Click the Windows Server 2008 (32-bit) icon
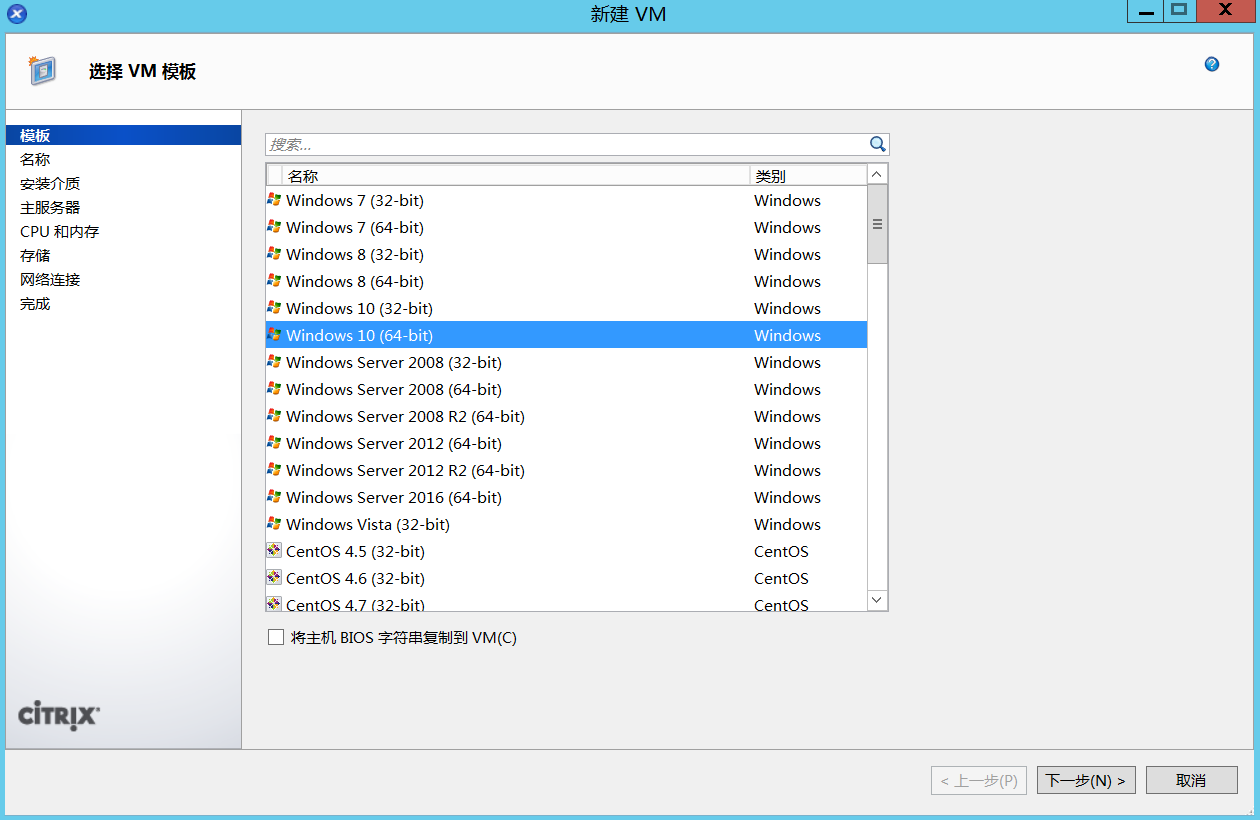The image size is (1260, 820). [274, 362]
